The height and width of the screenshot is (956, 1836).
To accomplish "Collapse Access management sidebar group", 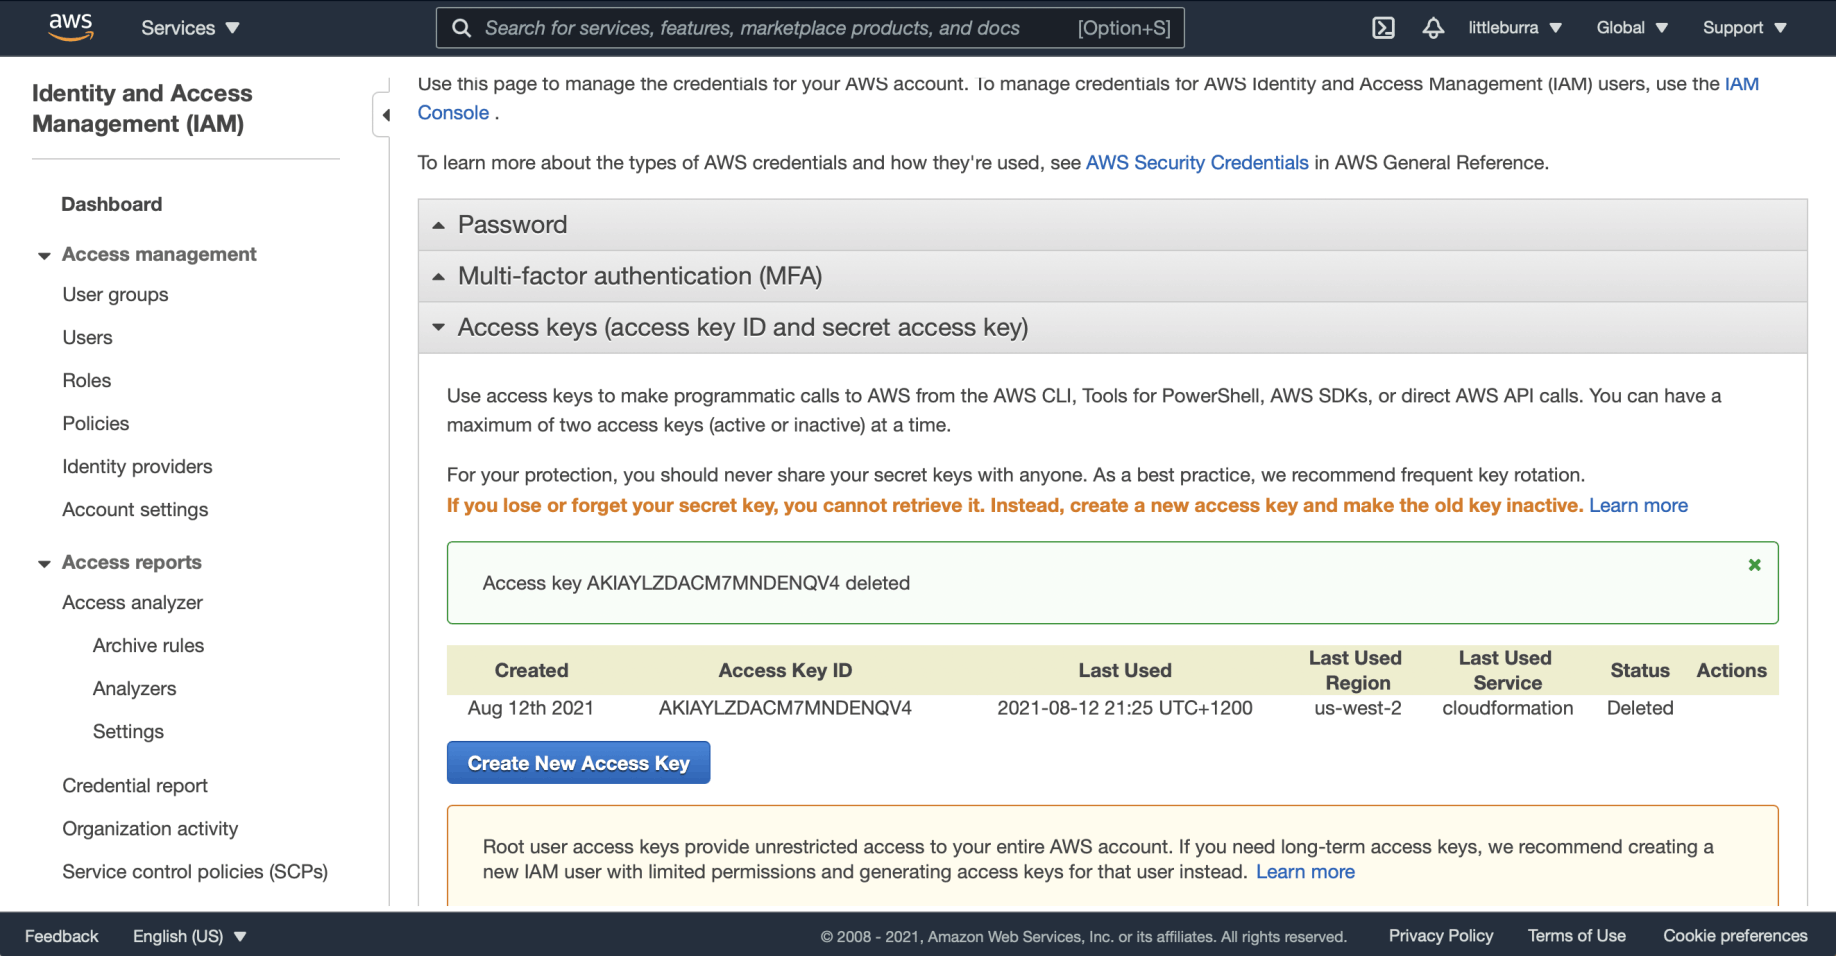I will click(44, 255).
